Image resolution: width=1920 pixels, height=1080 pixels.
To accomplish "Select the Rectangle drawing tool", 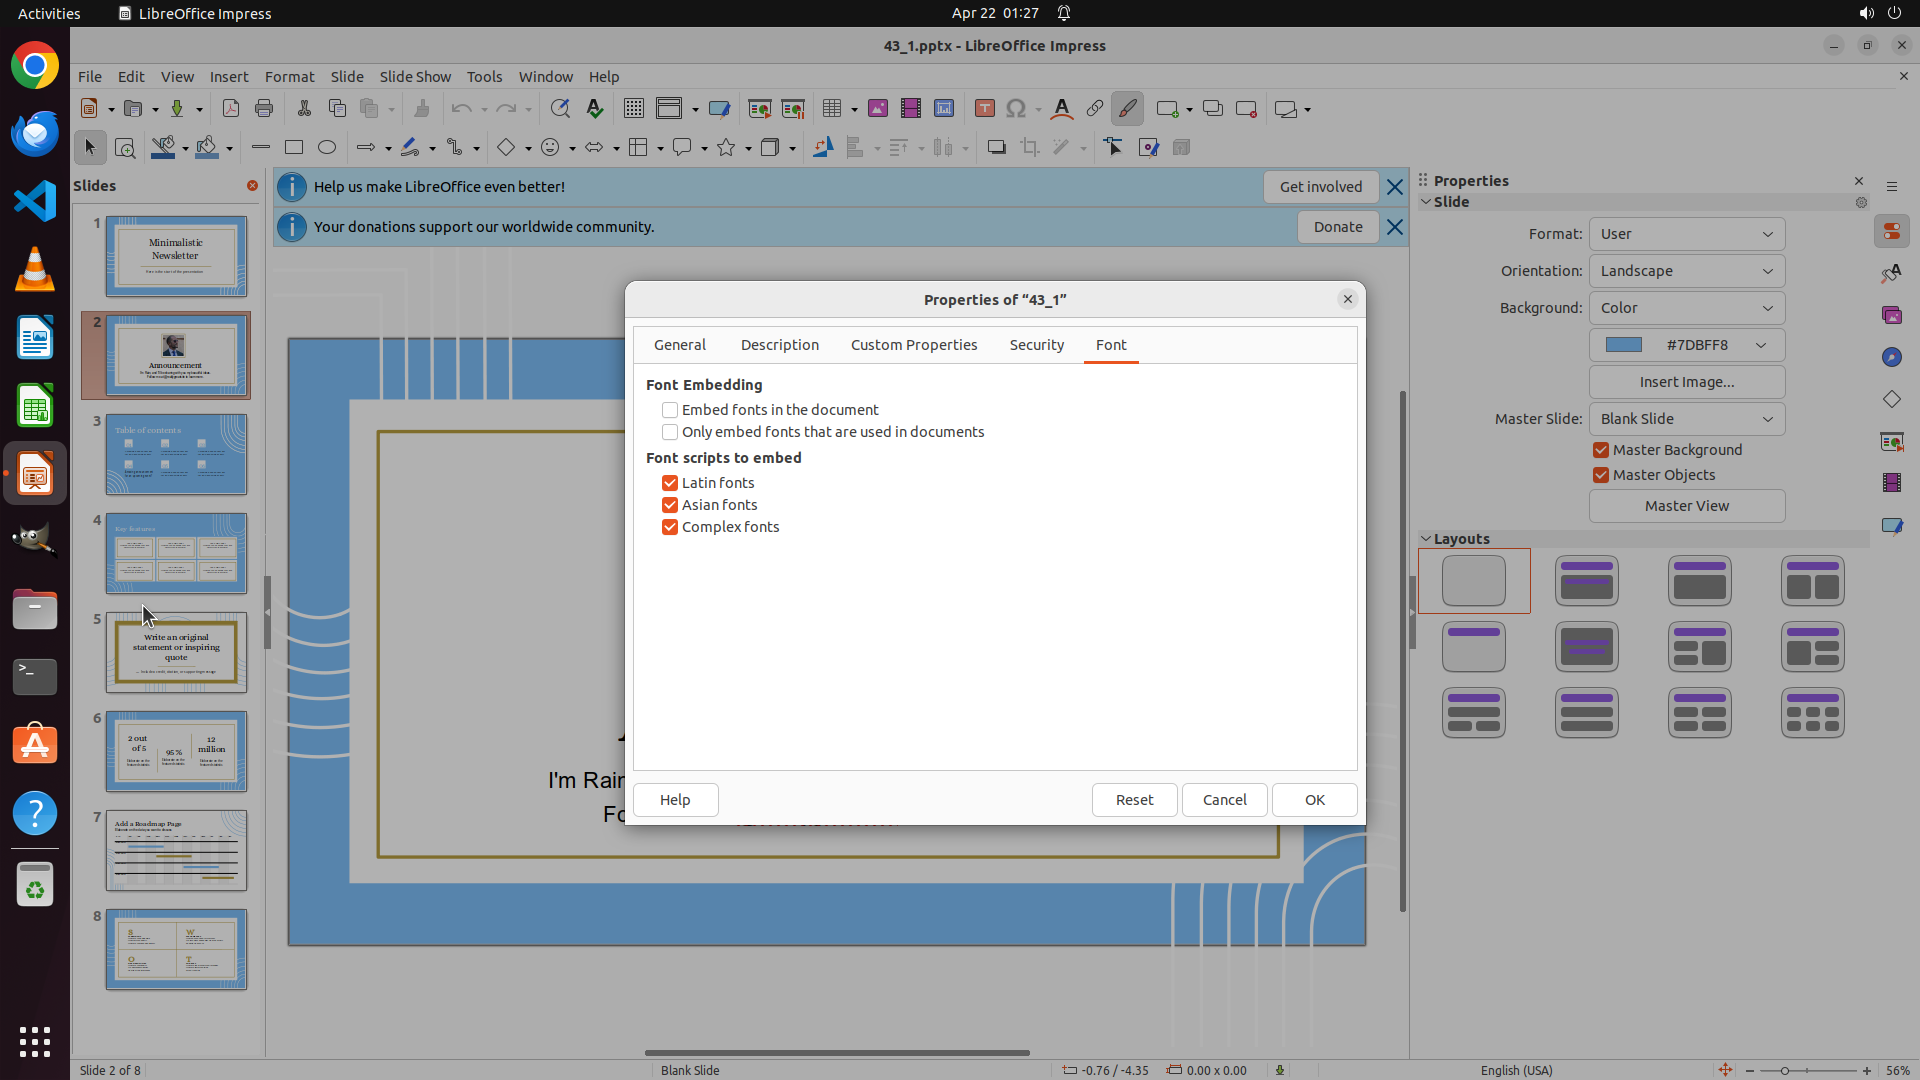I will point(294,147).
